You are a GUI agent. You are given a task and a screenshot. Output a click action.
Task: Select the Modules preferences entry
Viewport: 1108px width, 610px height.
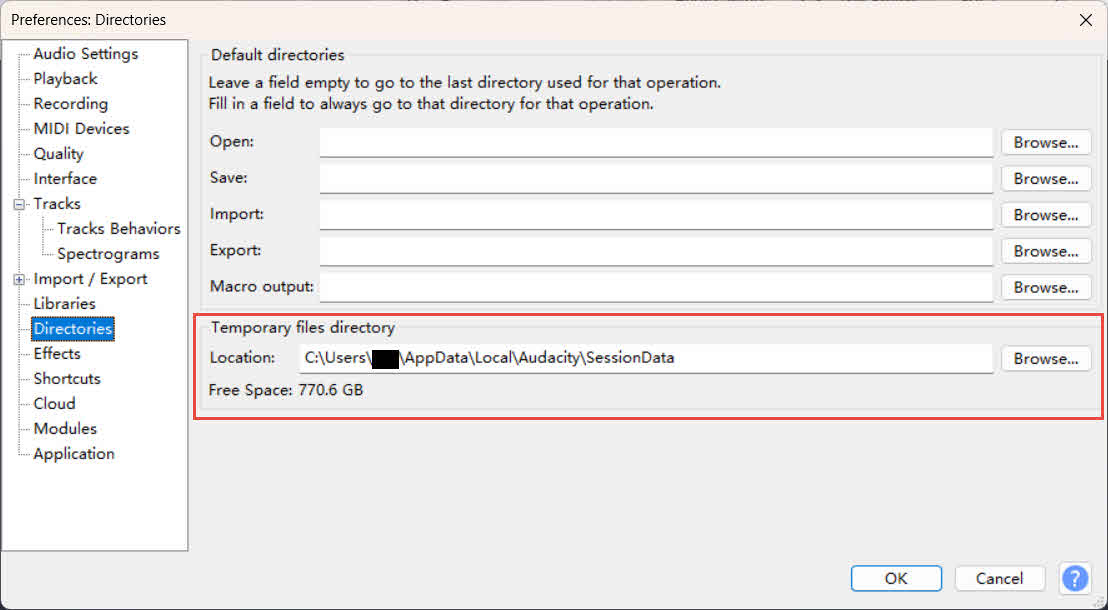[x=64, y=428]
